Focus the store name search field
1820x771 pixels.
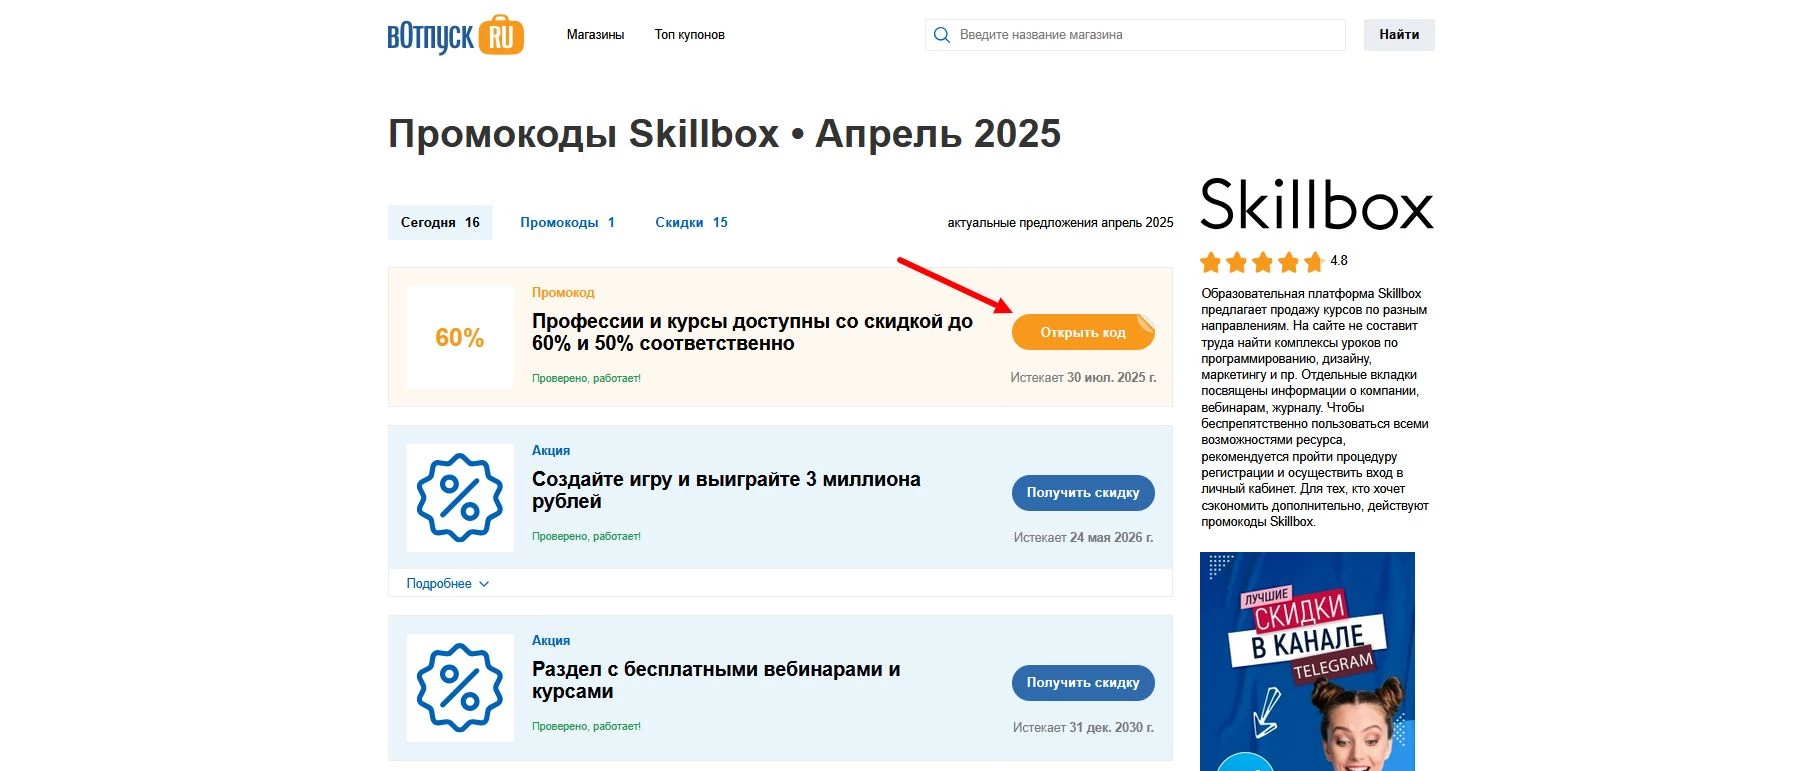coord(1135,35)
